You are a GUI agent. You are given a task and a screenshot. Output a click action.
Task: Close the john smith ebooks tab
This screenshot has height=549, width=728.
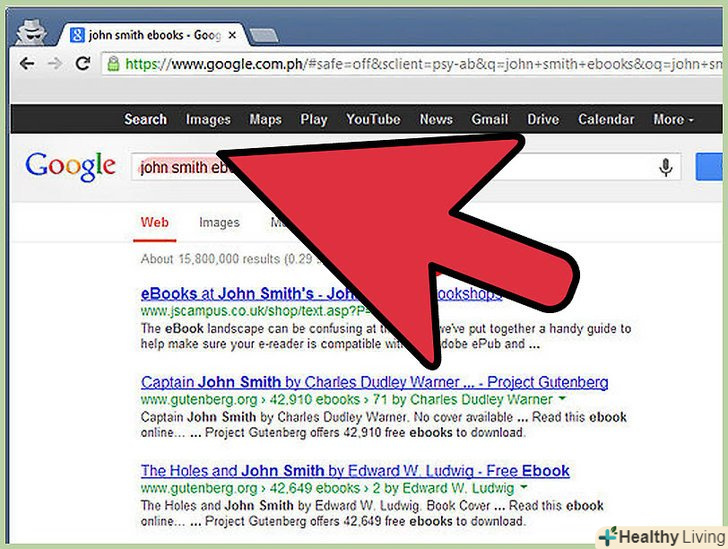click(232, 35)
